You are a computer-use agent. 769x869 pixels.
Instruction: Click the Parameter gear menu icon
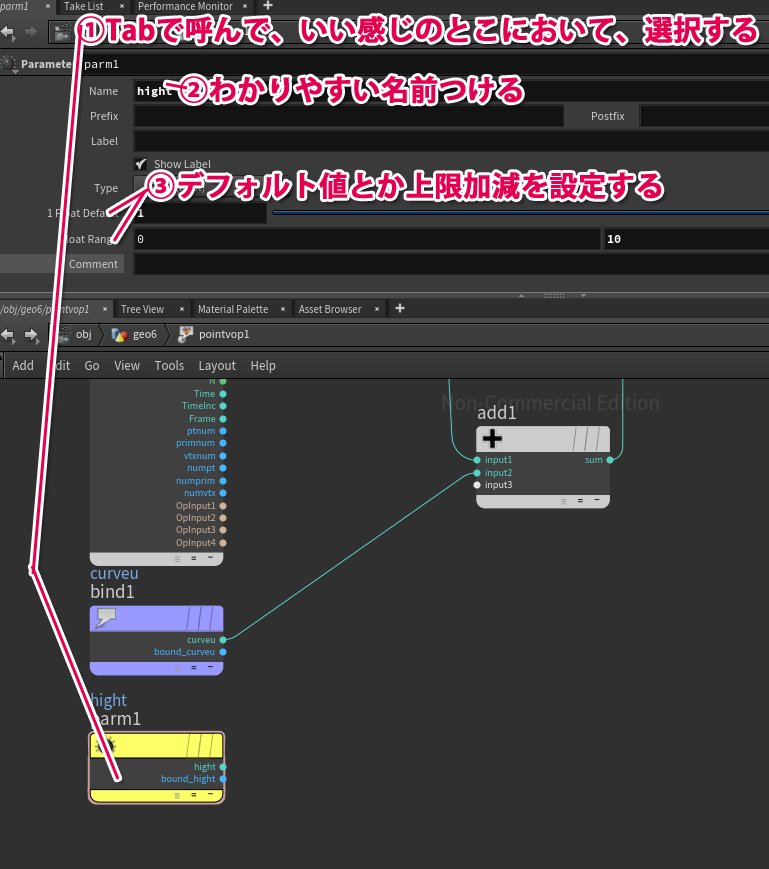[x=8, y=64]
